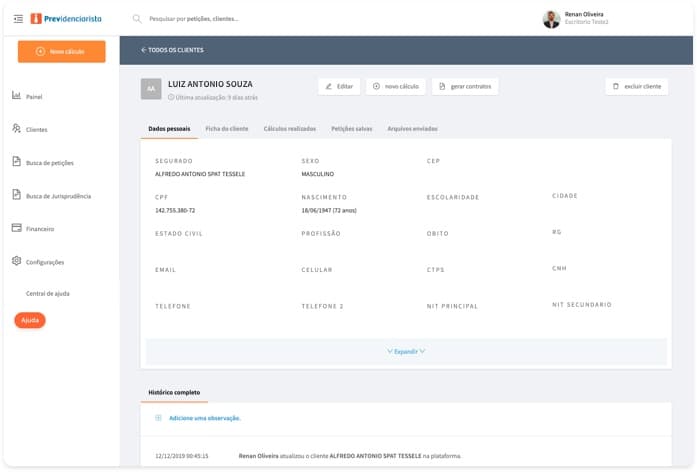Screen dimensions: 697x472
Task: Click the orange Novo cálculo sidebar button
Action: coord(62,52)
